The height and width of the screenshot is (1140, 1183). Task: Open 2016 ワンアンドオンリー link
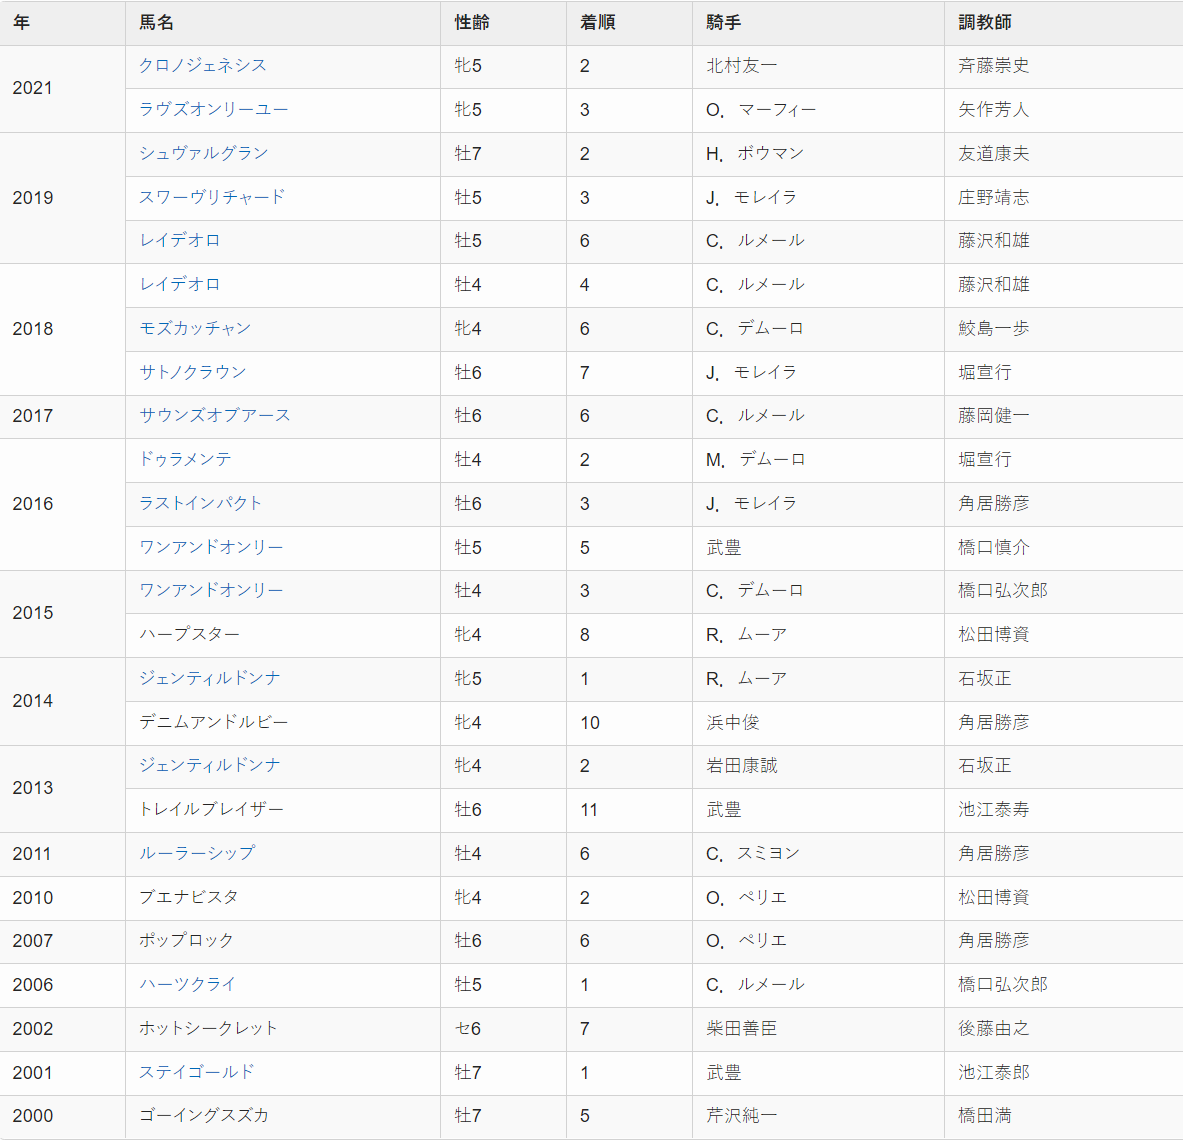click(211, 547)
